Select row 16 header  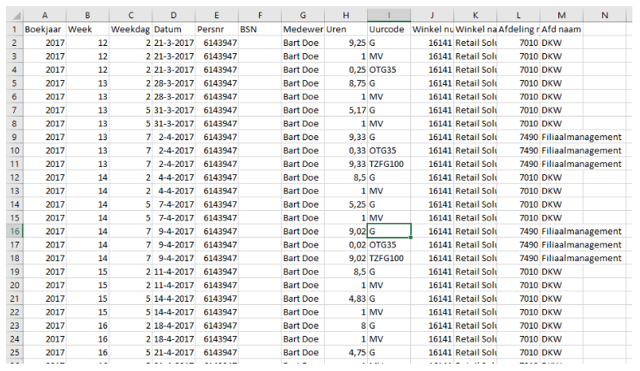coord(15,231)
